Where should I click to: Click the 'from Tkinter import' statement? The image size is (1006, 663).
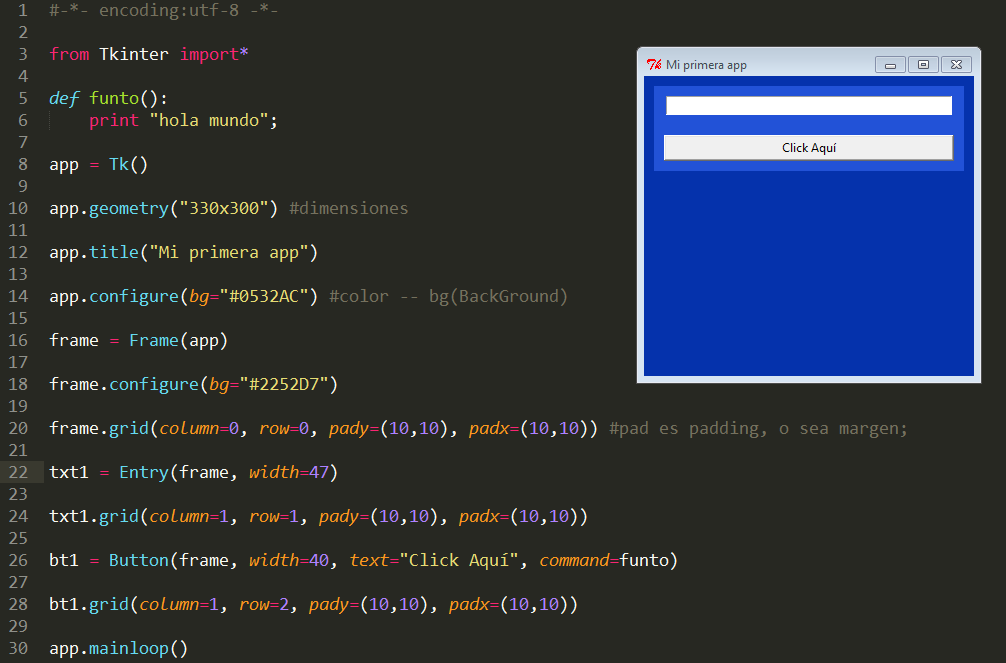click(150, 54)
